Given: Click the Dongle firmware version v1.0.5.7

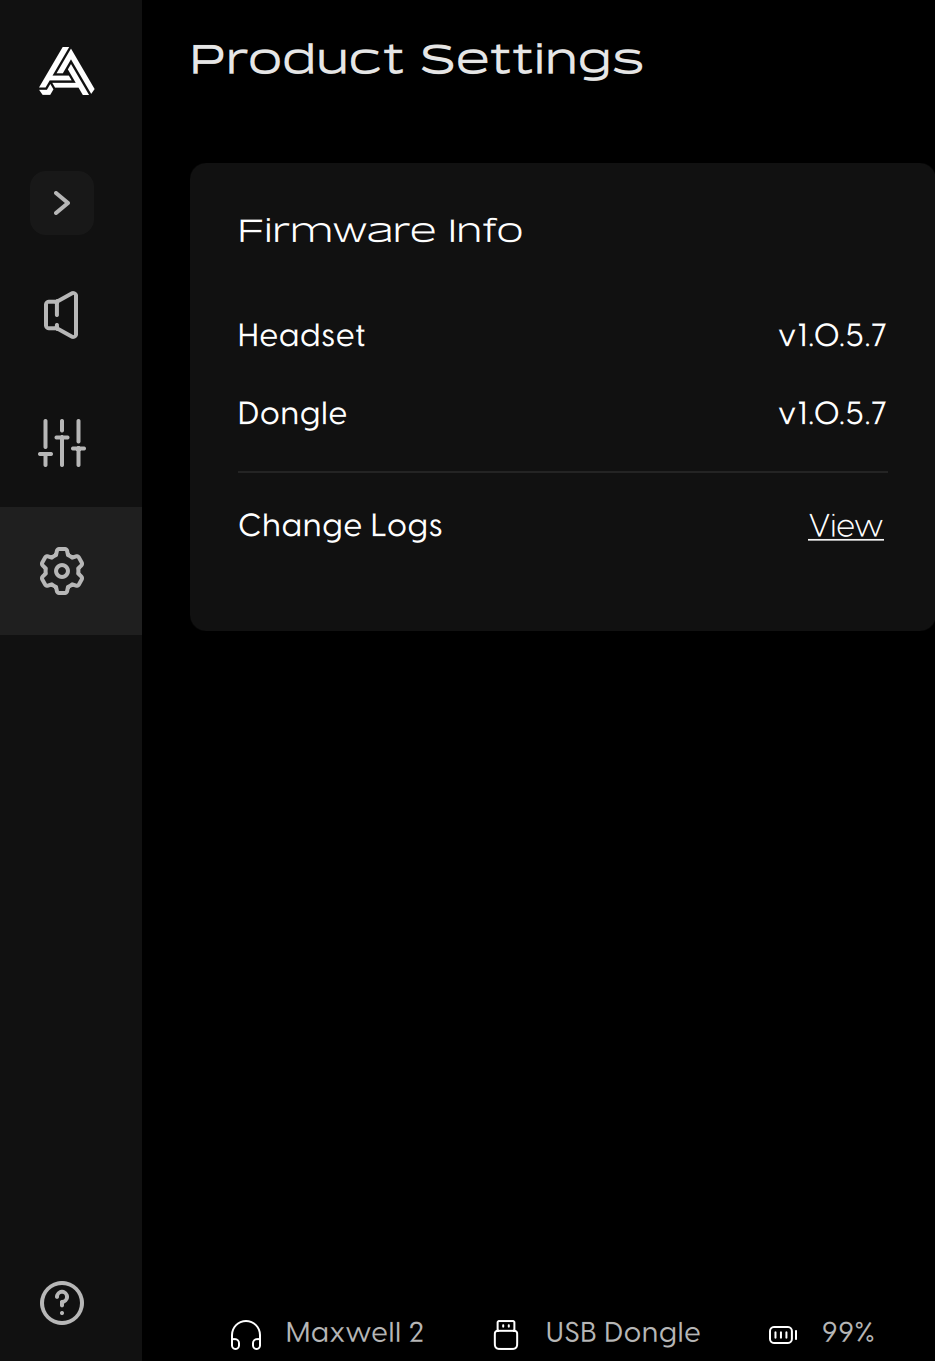Looking at the screenshot, I should (x=832, y=413).
